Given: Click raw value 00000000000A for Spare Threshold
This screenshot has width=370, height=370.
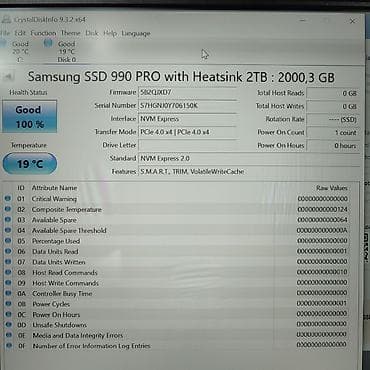Looking at the screenshot, I should [x=322, y=230].
